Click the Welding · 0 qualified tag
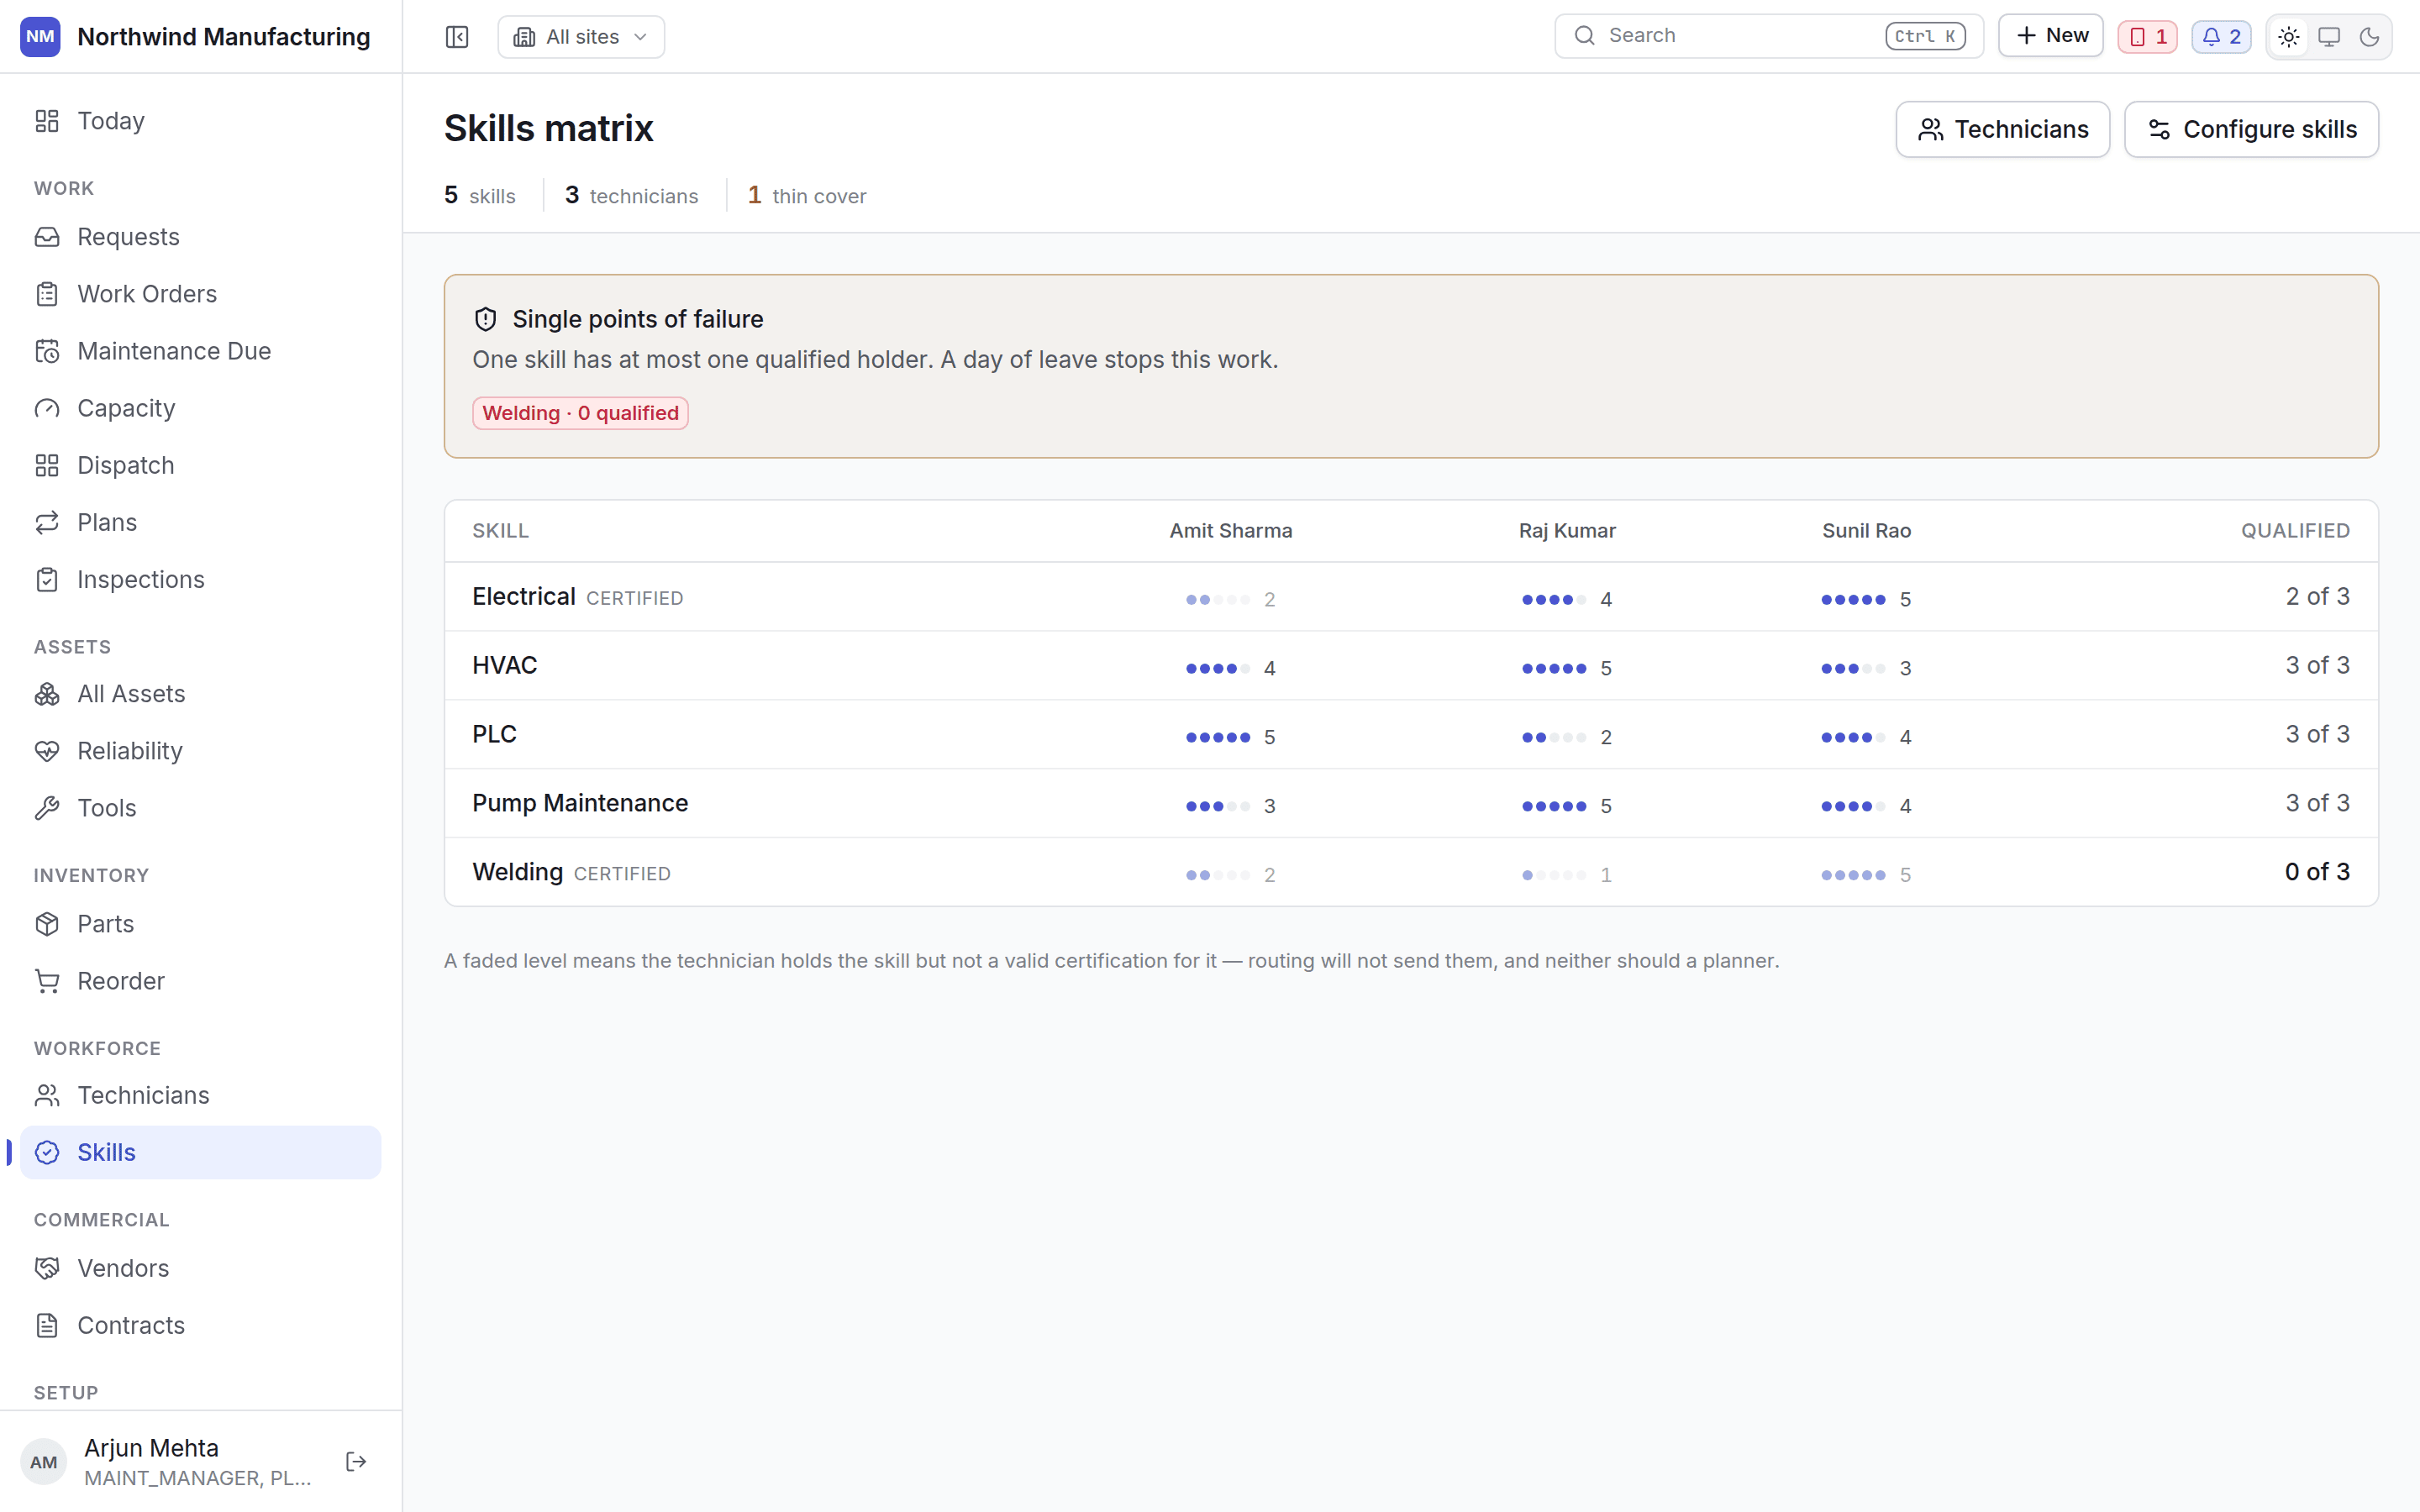This screenshot has width=2420, height=1512. 580,413
